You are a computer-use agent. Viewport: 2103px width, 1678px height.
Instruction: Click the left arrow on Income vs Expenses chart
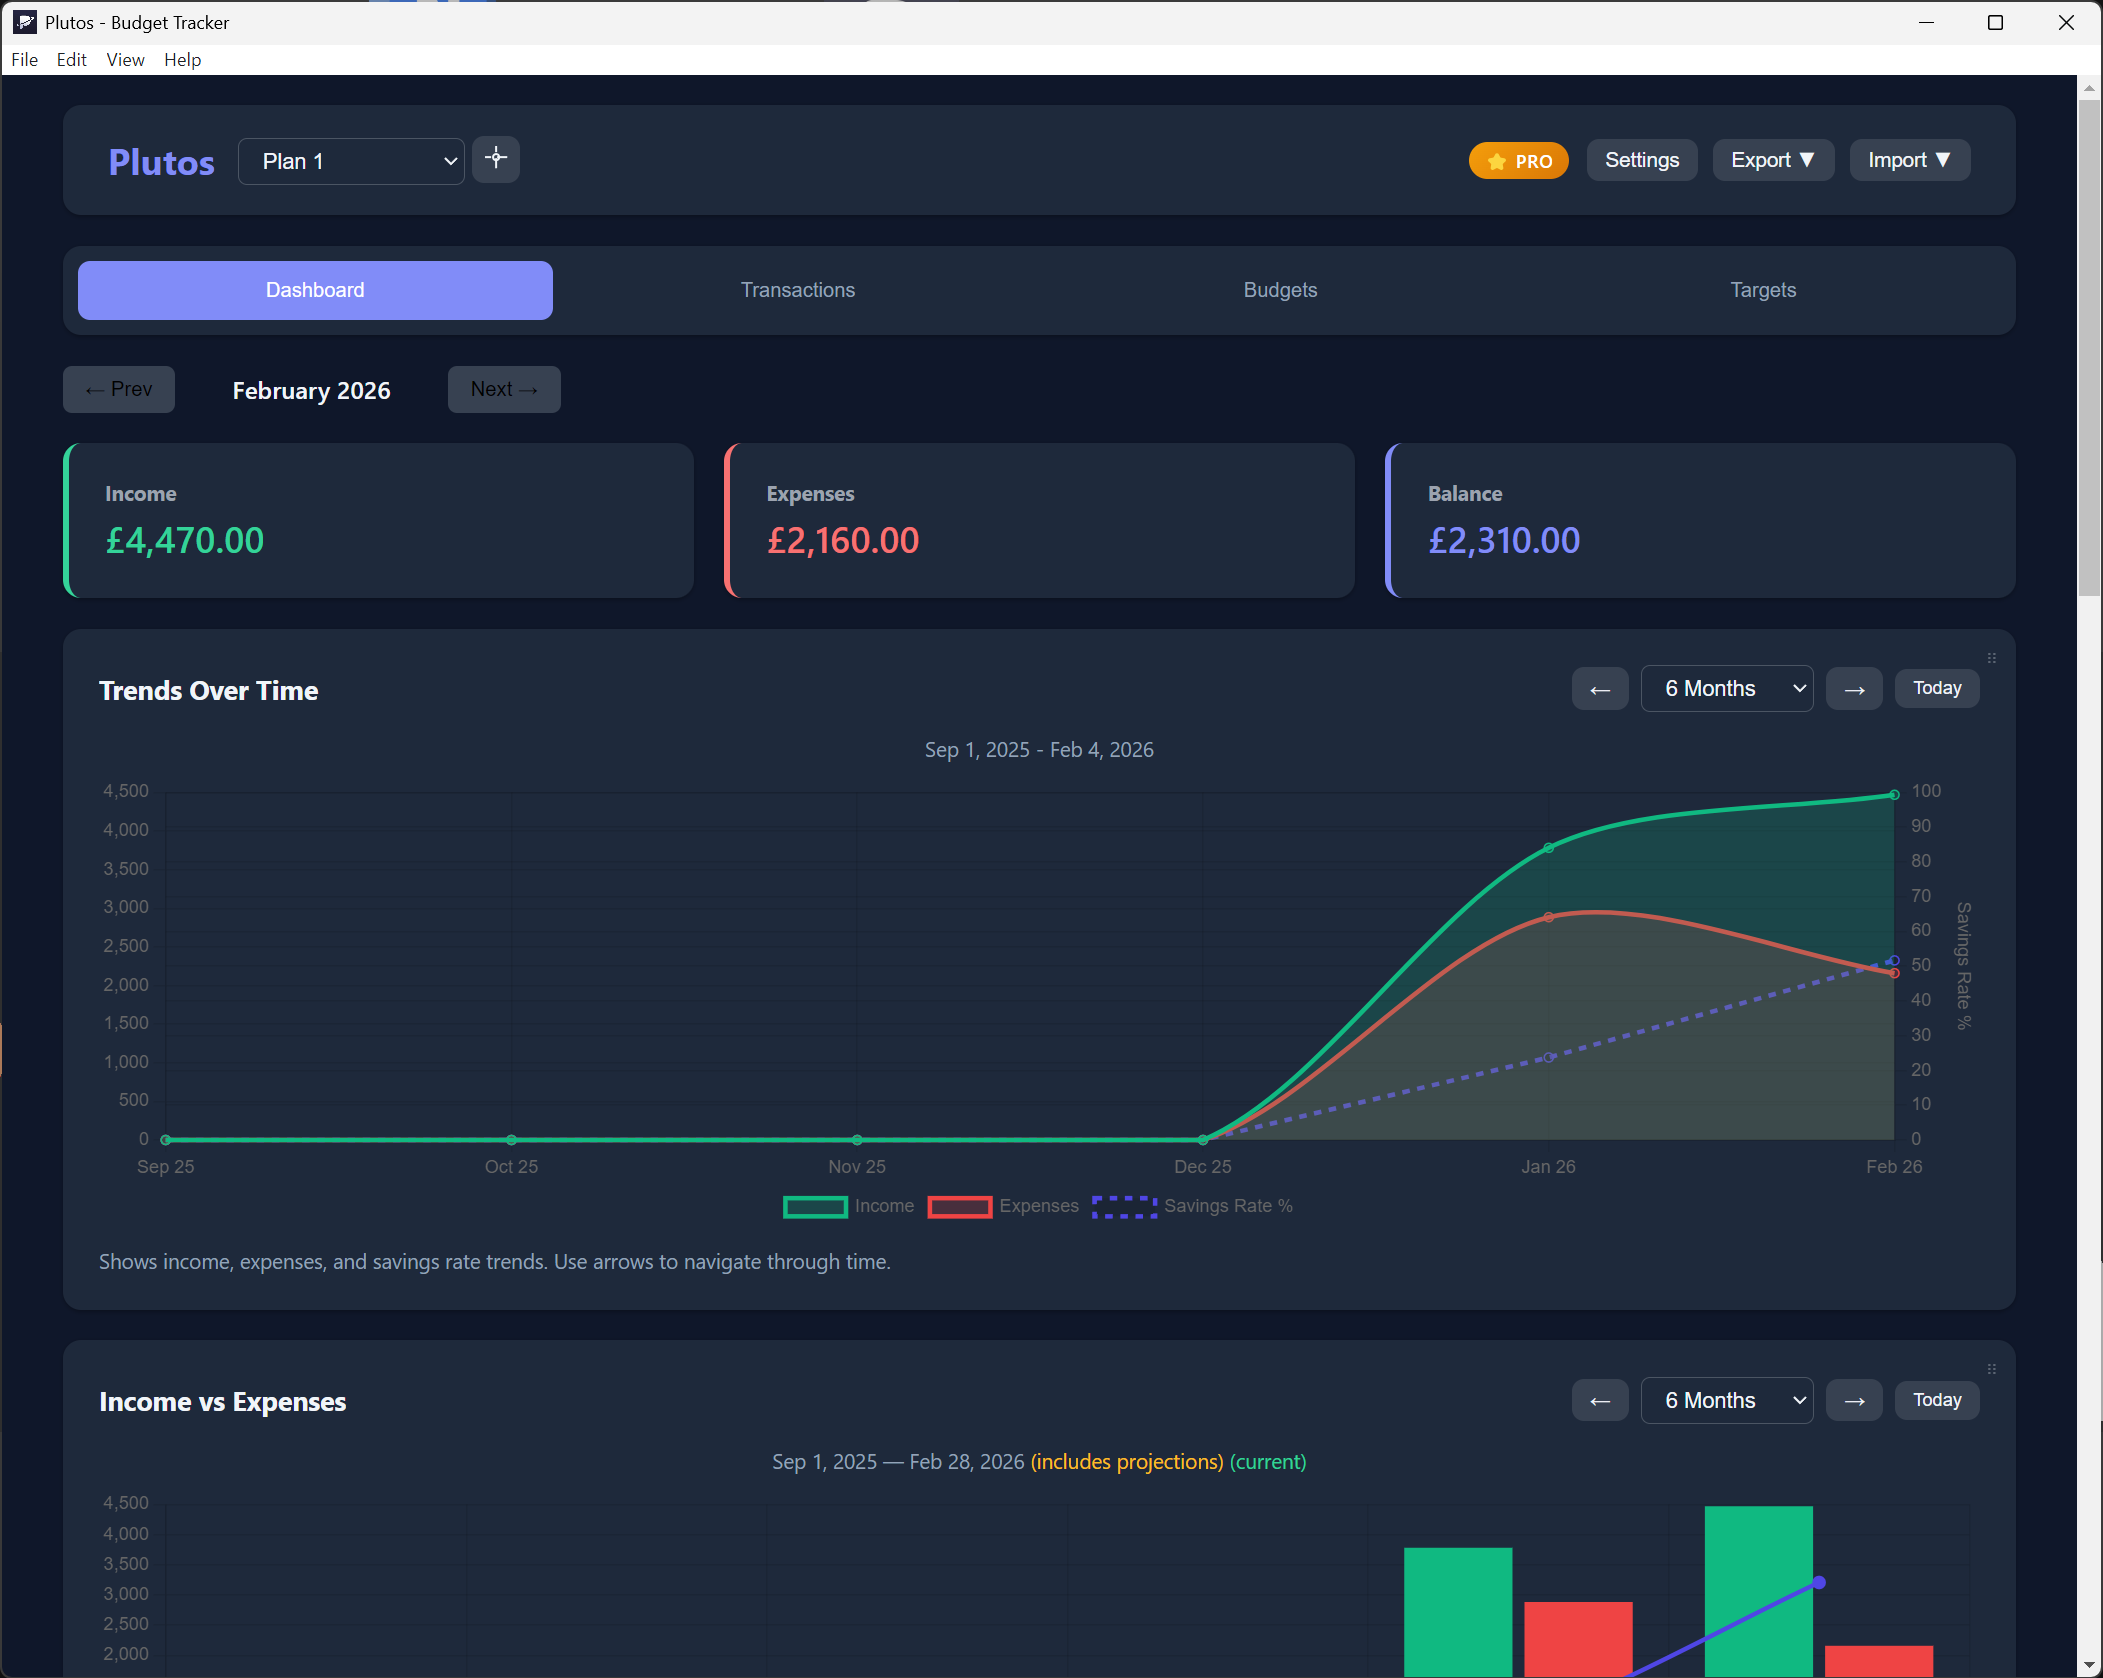coord(1599,1400)
